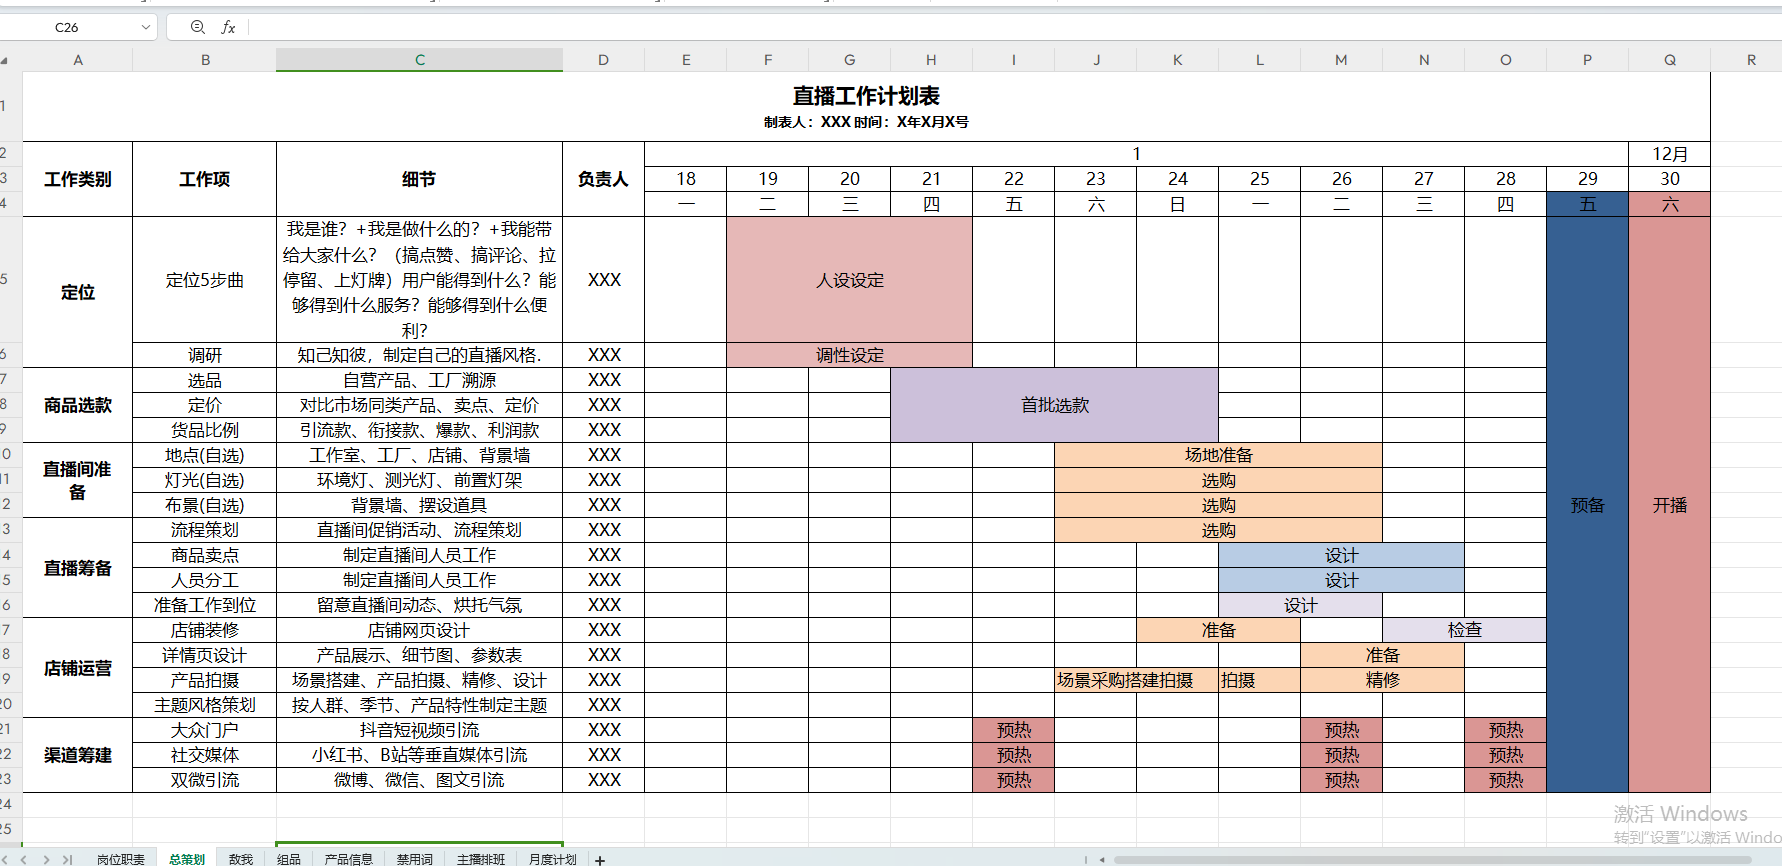Click the select-all corner triangle
Viewport: 1782px width, 866px height.
pyautogui.click(x=5, y=60)
